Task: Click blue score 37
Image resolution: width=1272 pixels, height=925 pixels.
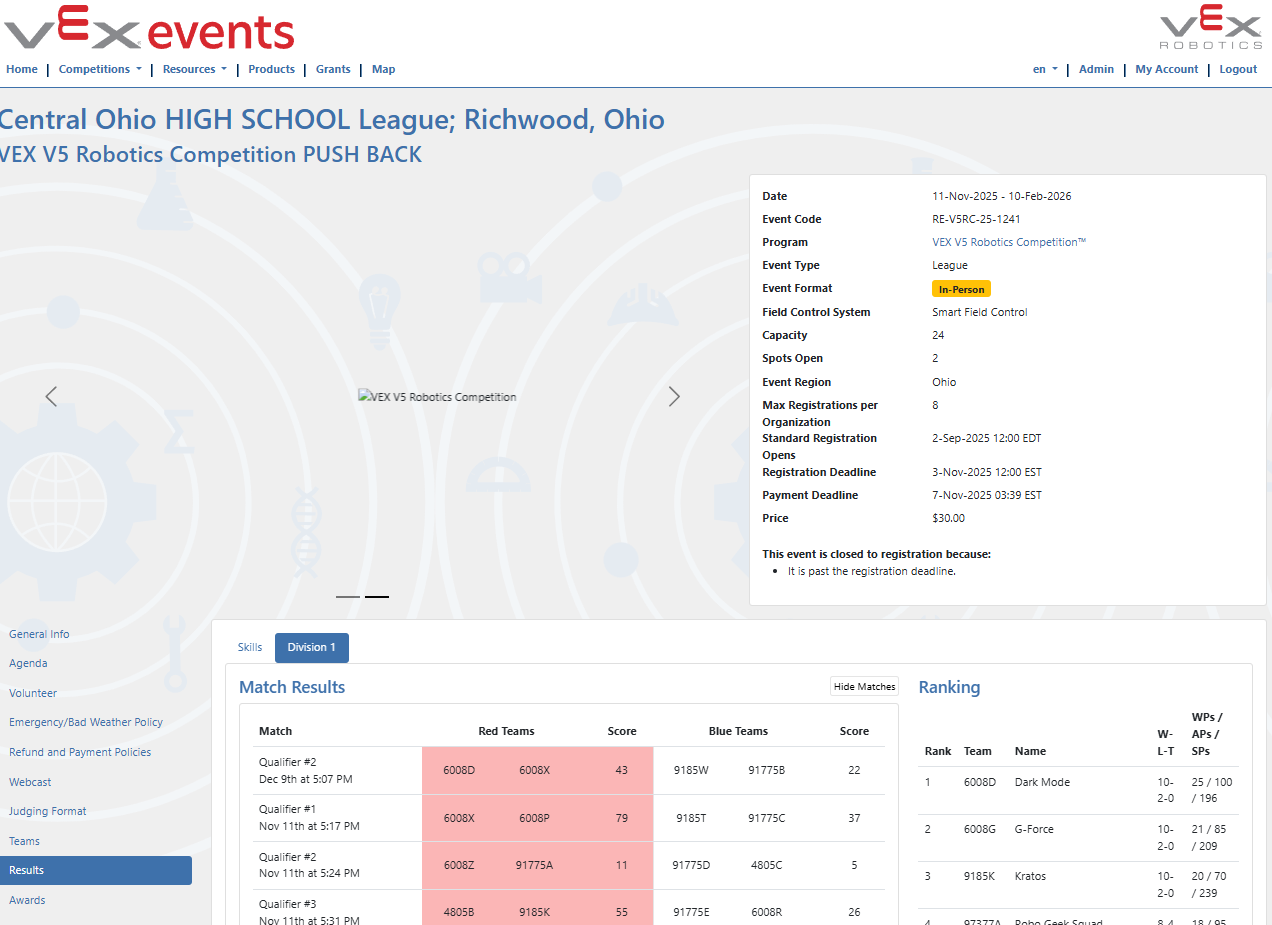Action: tap(854, 818)
